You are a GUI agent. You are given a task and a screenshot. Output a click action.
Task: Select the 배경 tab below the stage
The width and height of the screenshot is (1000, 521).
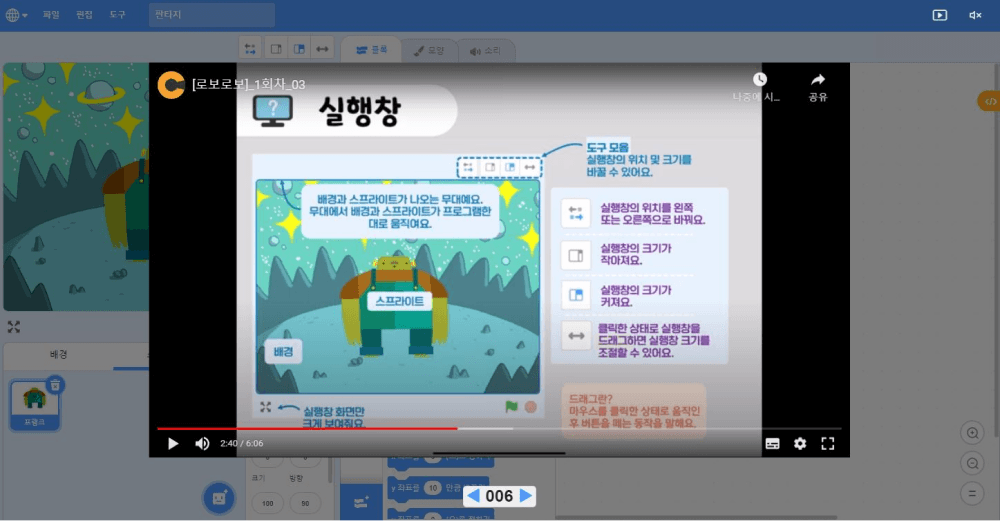pos(59,355)
